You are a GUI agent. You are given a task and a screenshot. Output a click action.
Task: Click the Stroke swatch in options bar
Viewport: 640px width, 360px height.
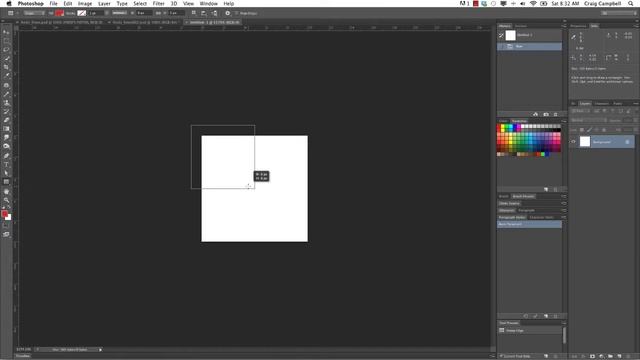82,13
